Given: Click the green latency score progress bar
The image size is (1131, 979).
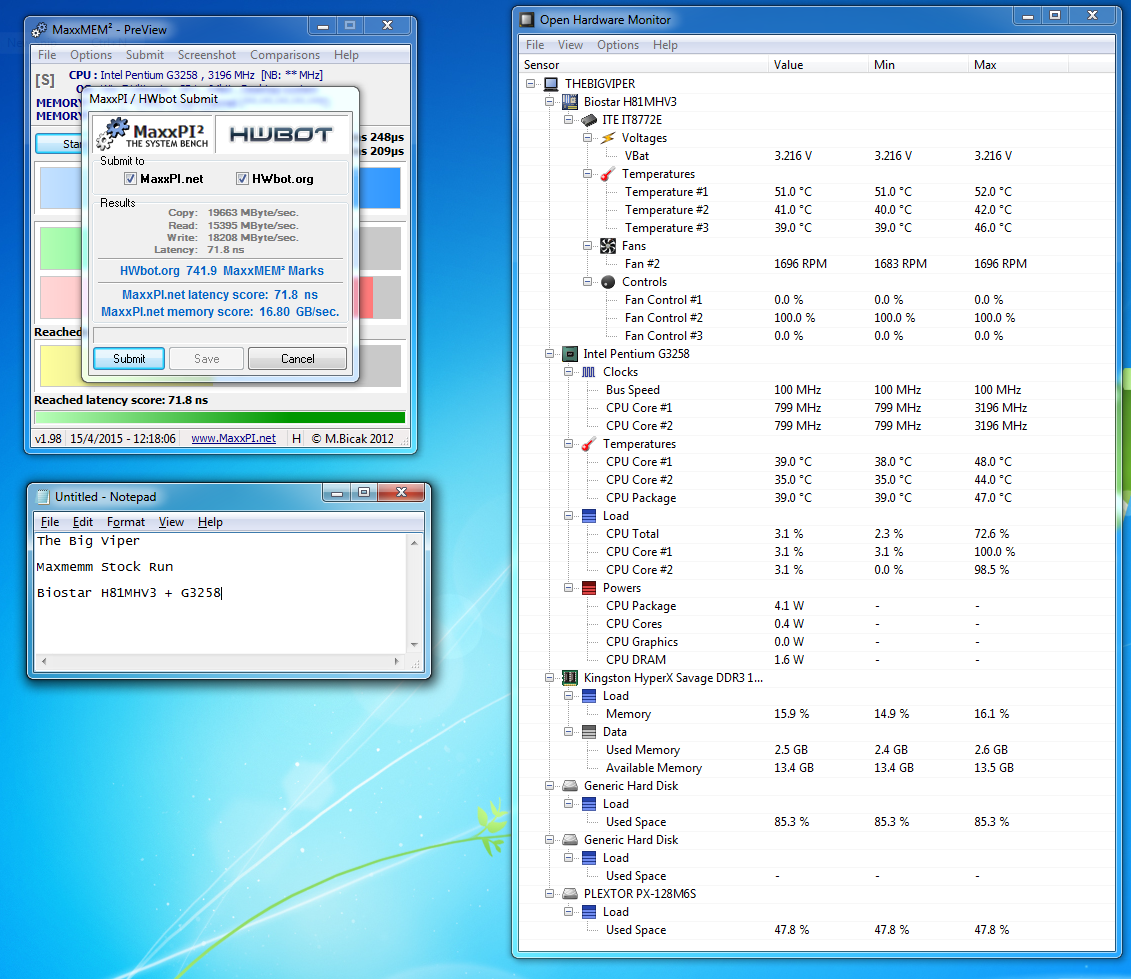Looking at the screenshot, I should pos(219,417).
